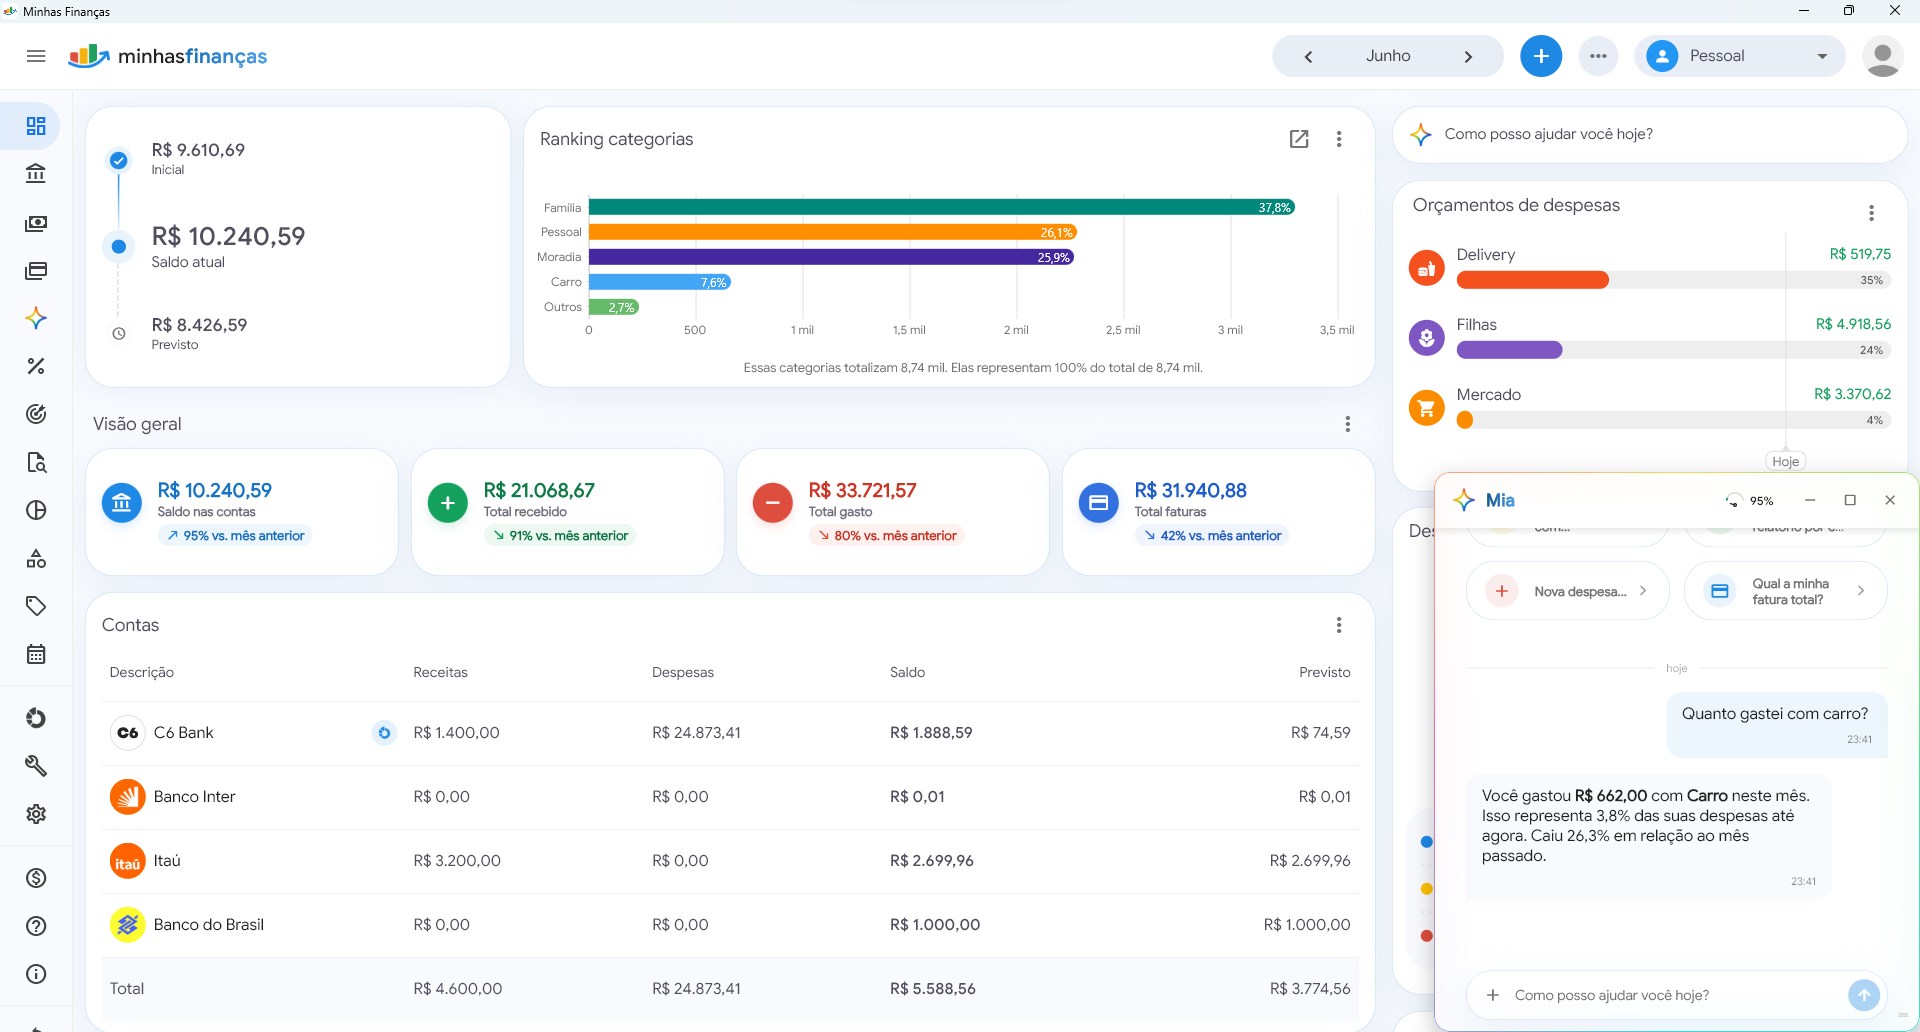
Task: Click the top Como posso ajudar search box
Action: 1650,134
